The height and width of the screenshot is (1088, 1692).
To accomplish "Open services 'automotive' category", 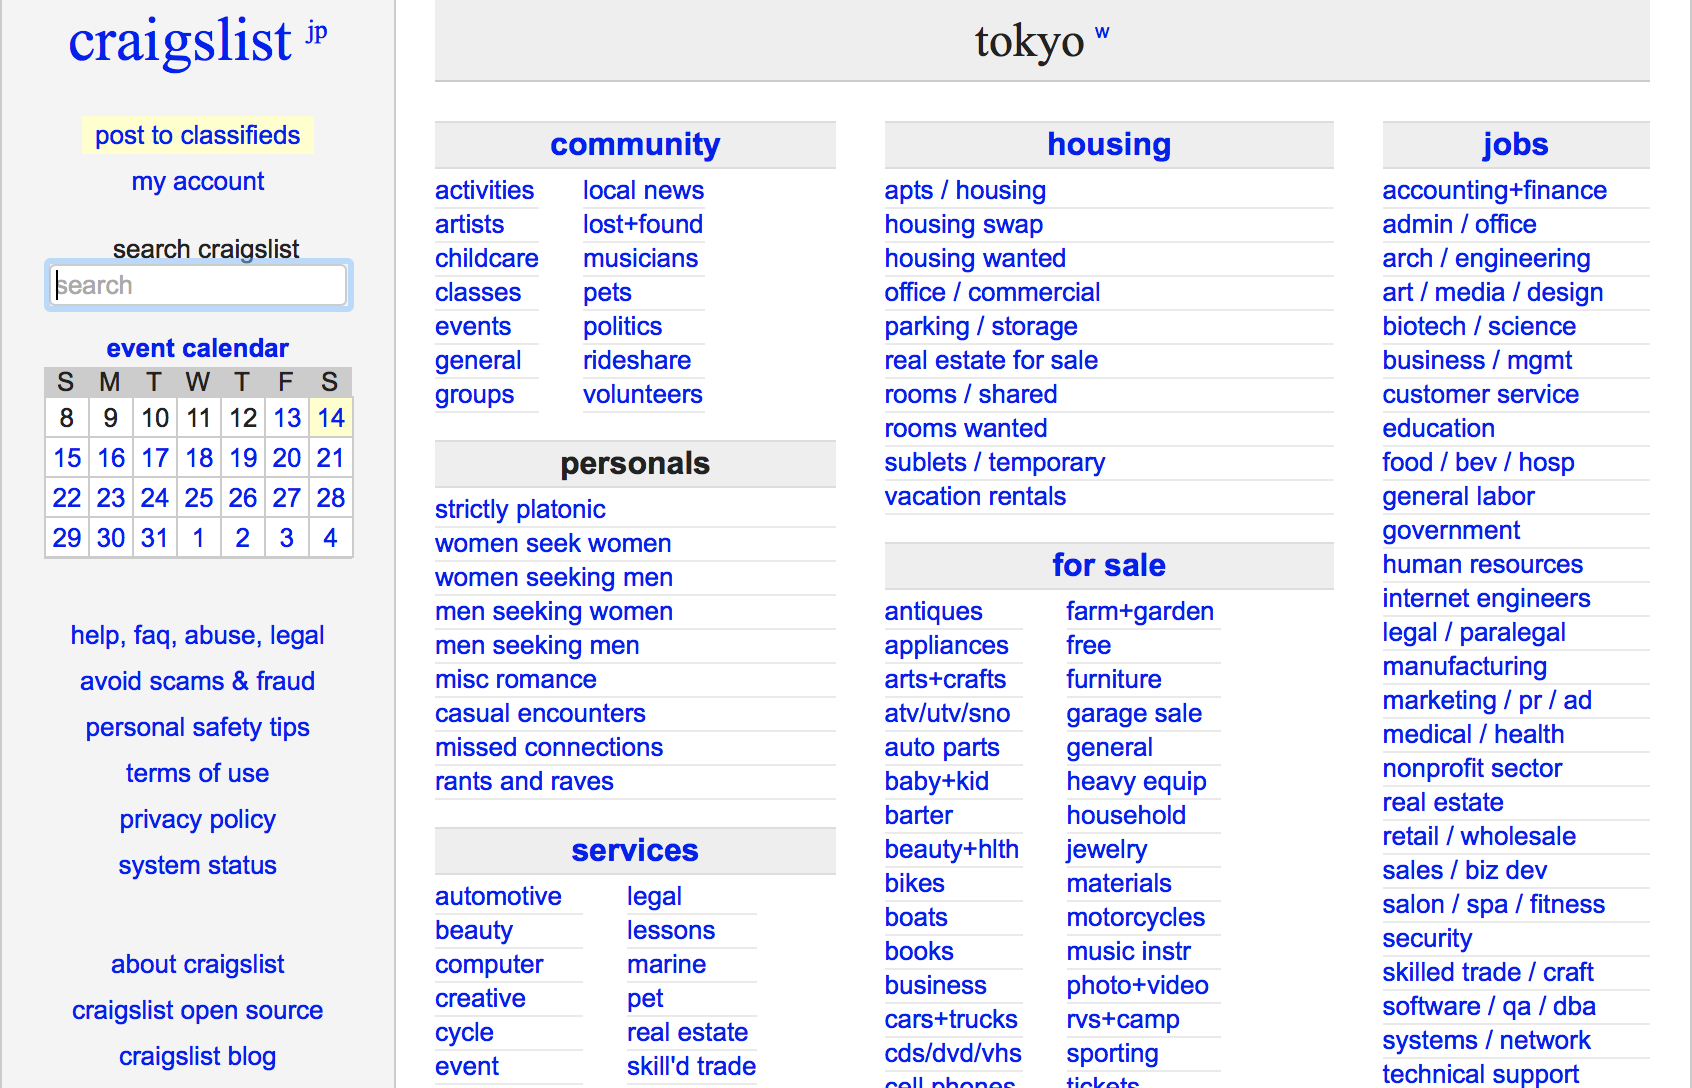I will [498, 896].
